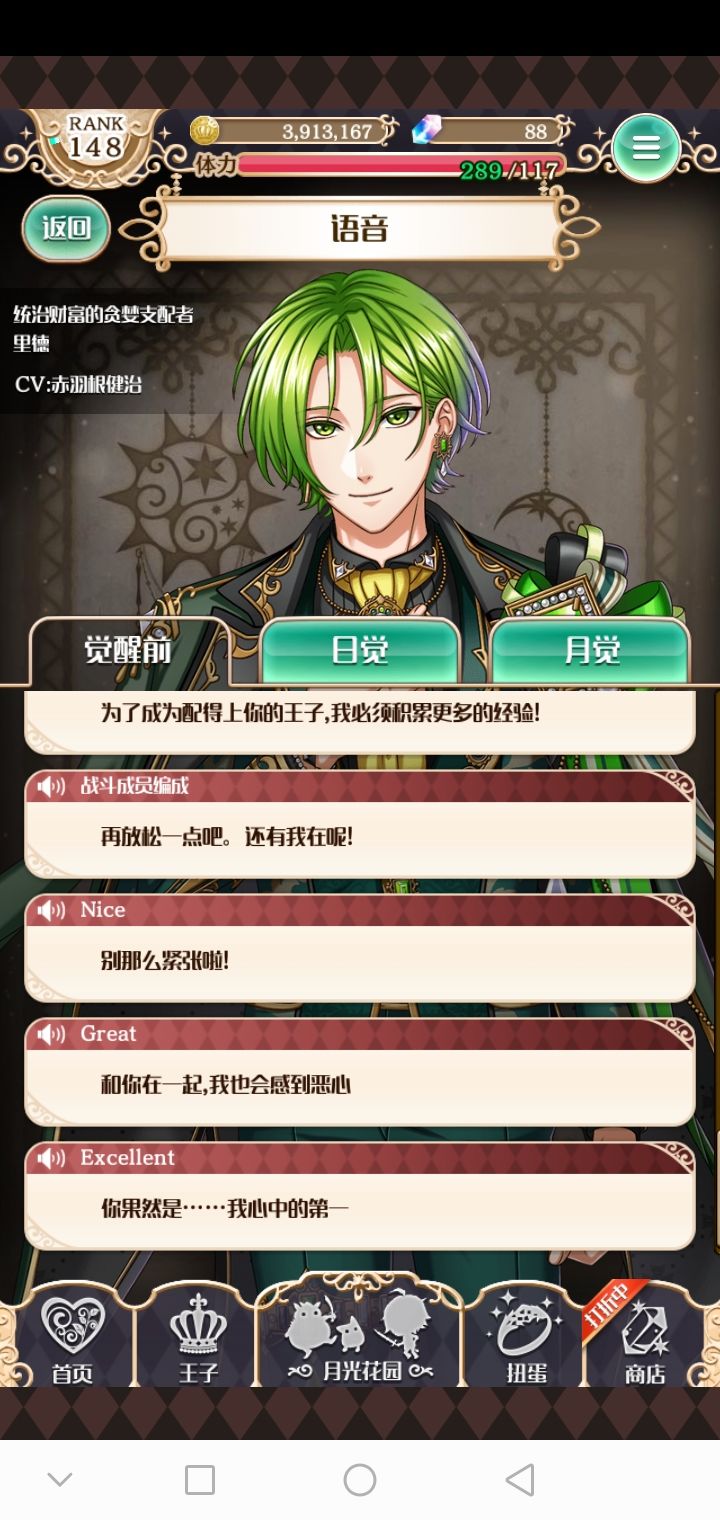The width and height of the screenshot is (720, 1520).
Task: Play the Excellent voice line speaker icon
Action: pyautogui.click(x=51, y=1158)
